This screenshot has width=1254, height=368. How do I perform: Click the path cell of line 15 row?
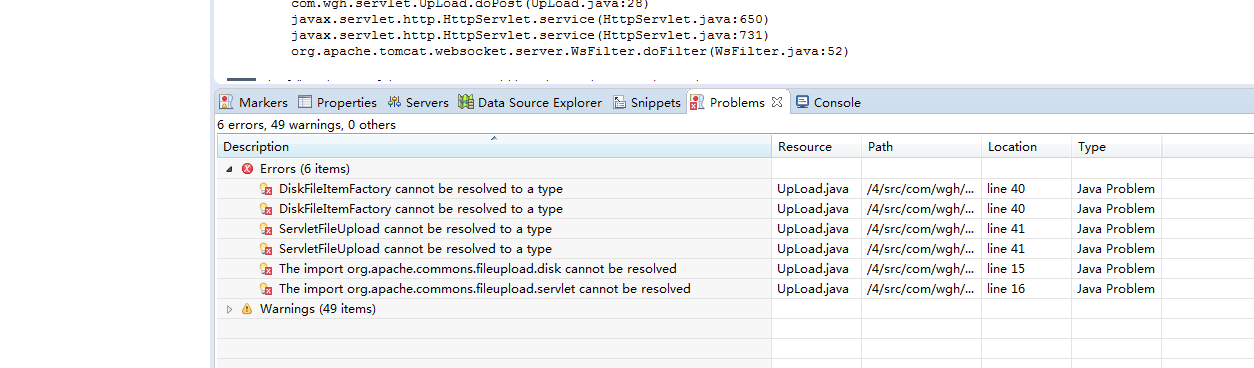click(x=921, y=269)
